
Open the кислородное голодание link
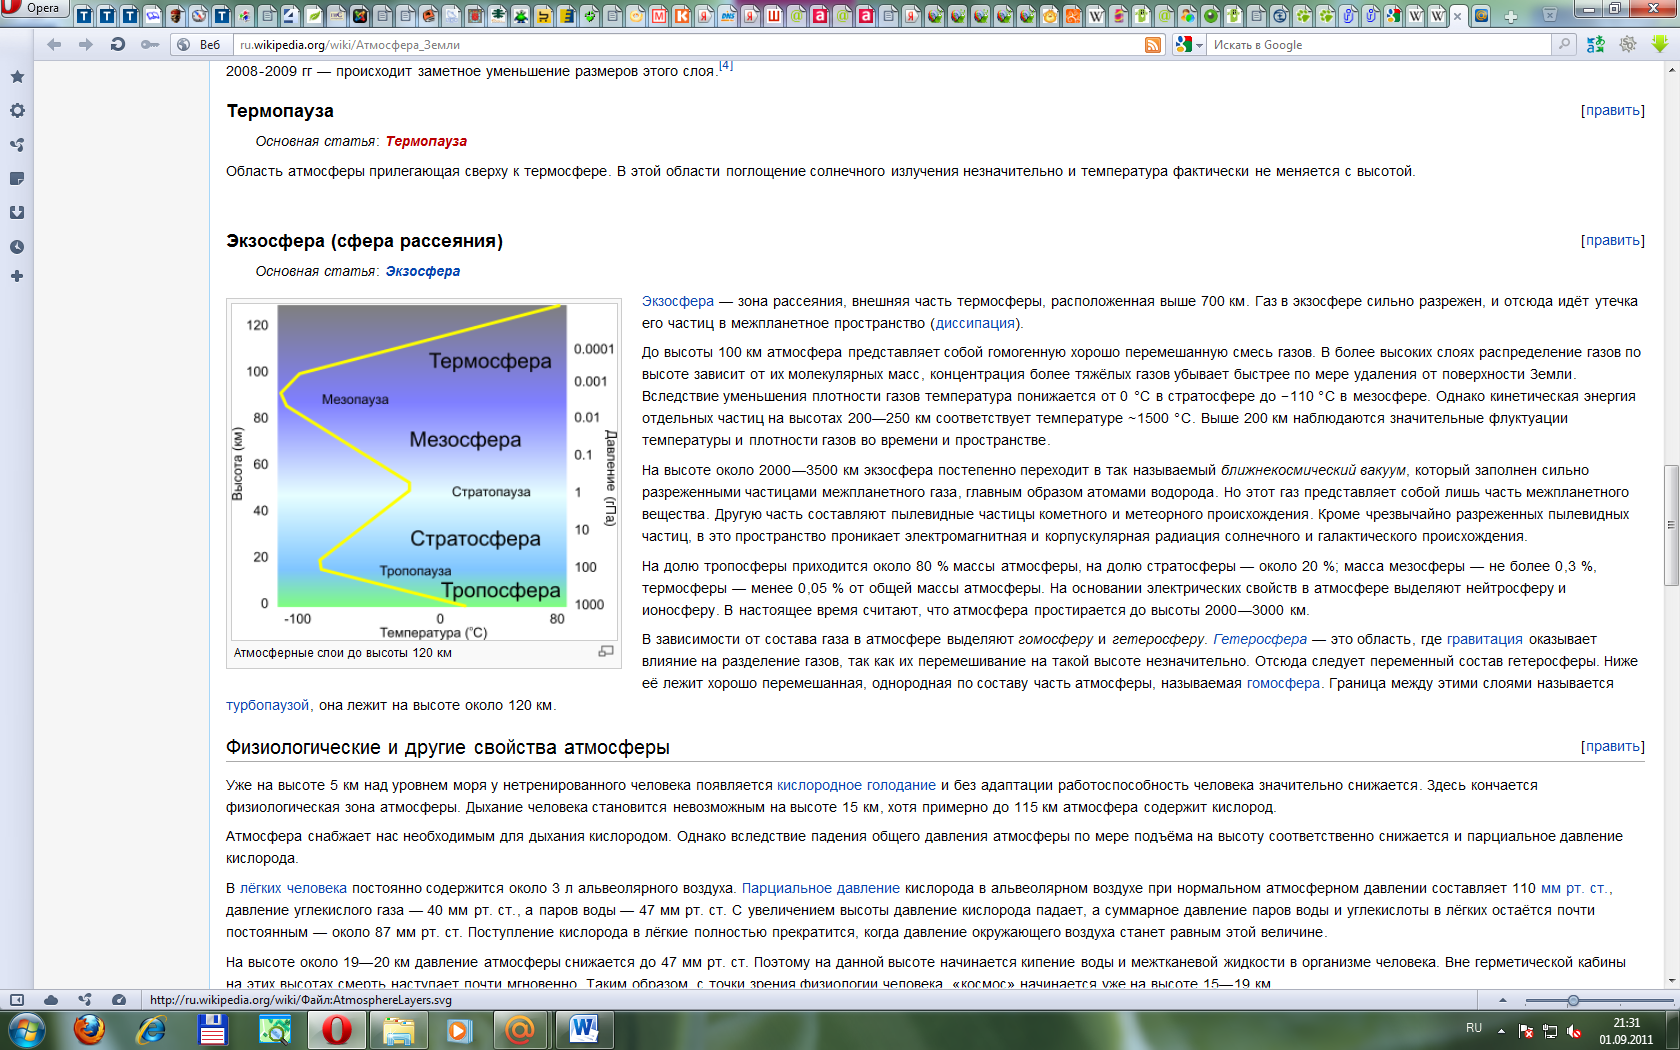pos(856,785)
